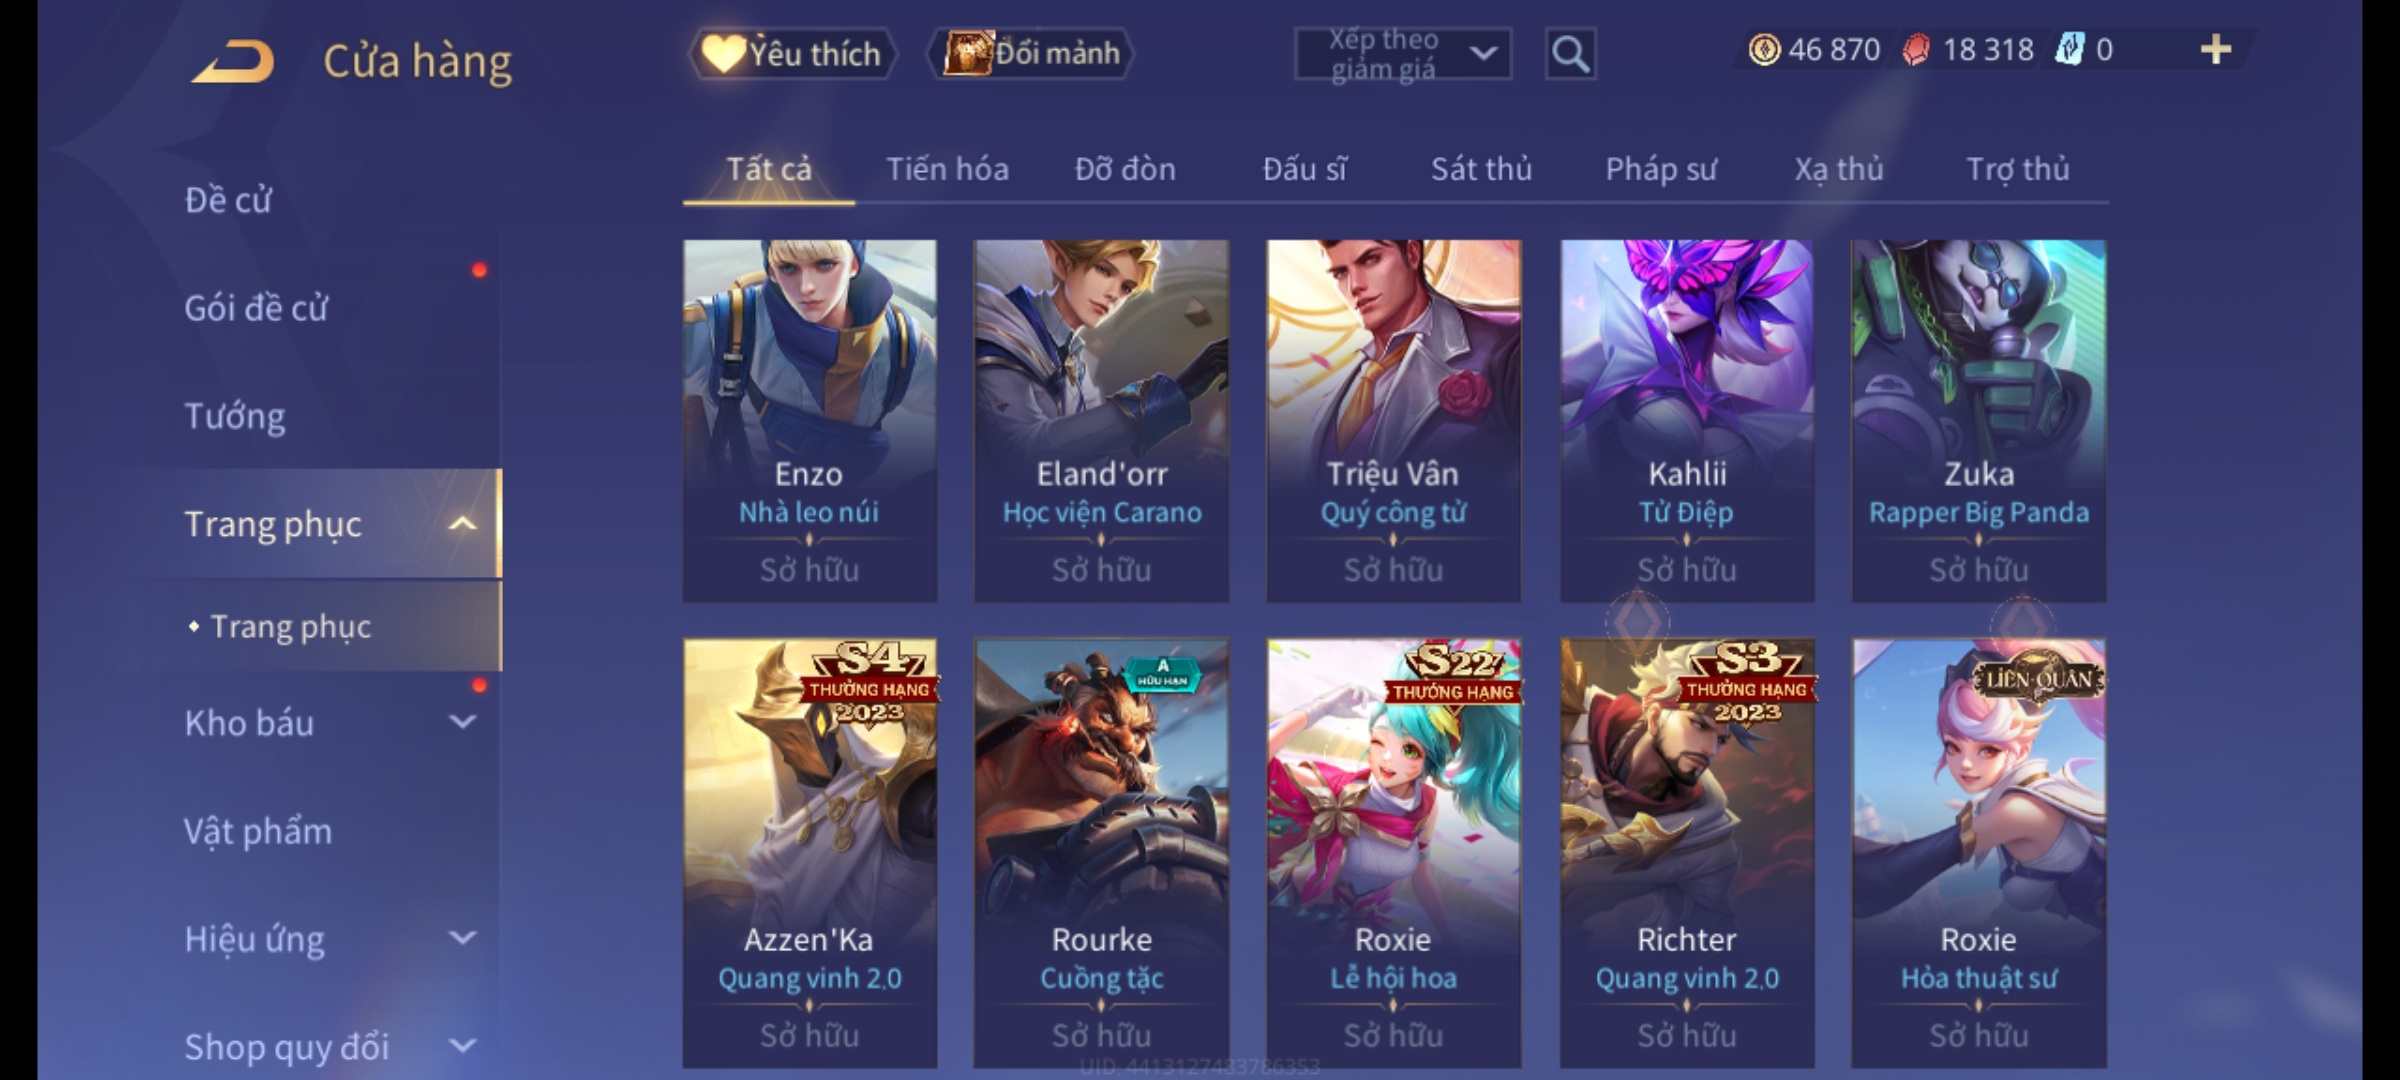This screenshot has height=1080, width=2400.
Task: Open Đổi mảnh fragment exchange chest
Action: click(x=1031, y=53)
